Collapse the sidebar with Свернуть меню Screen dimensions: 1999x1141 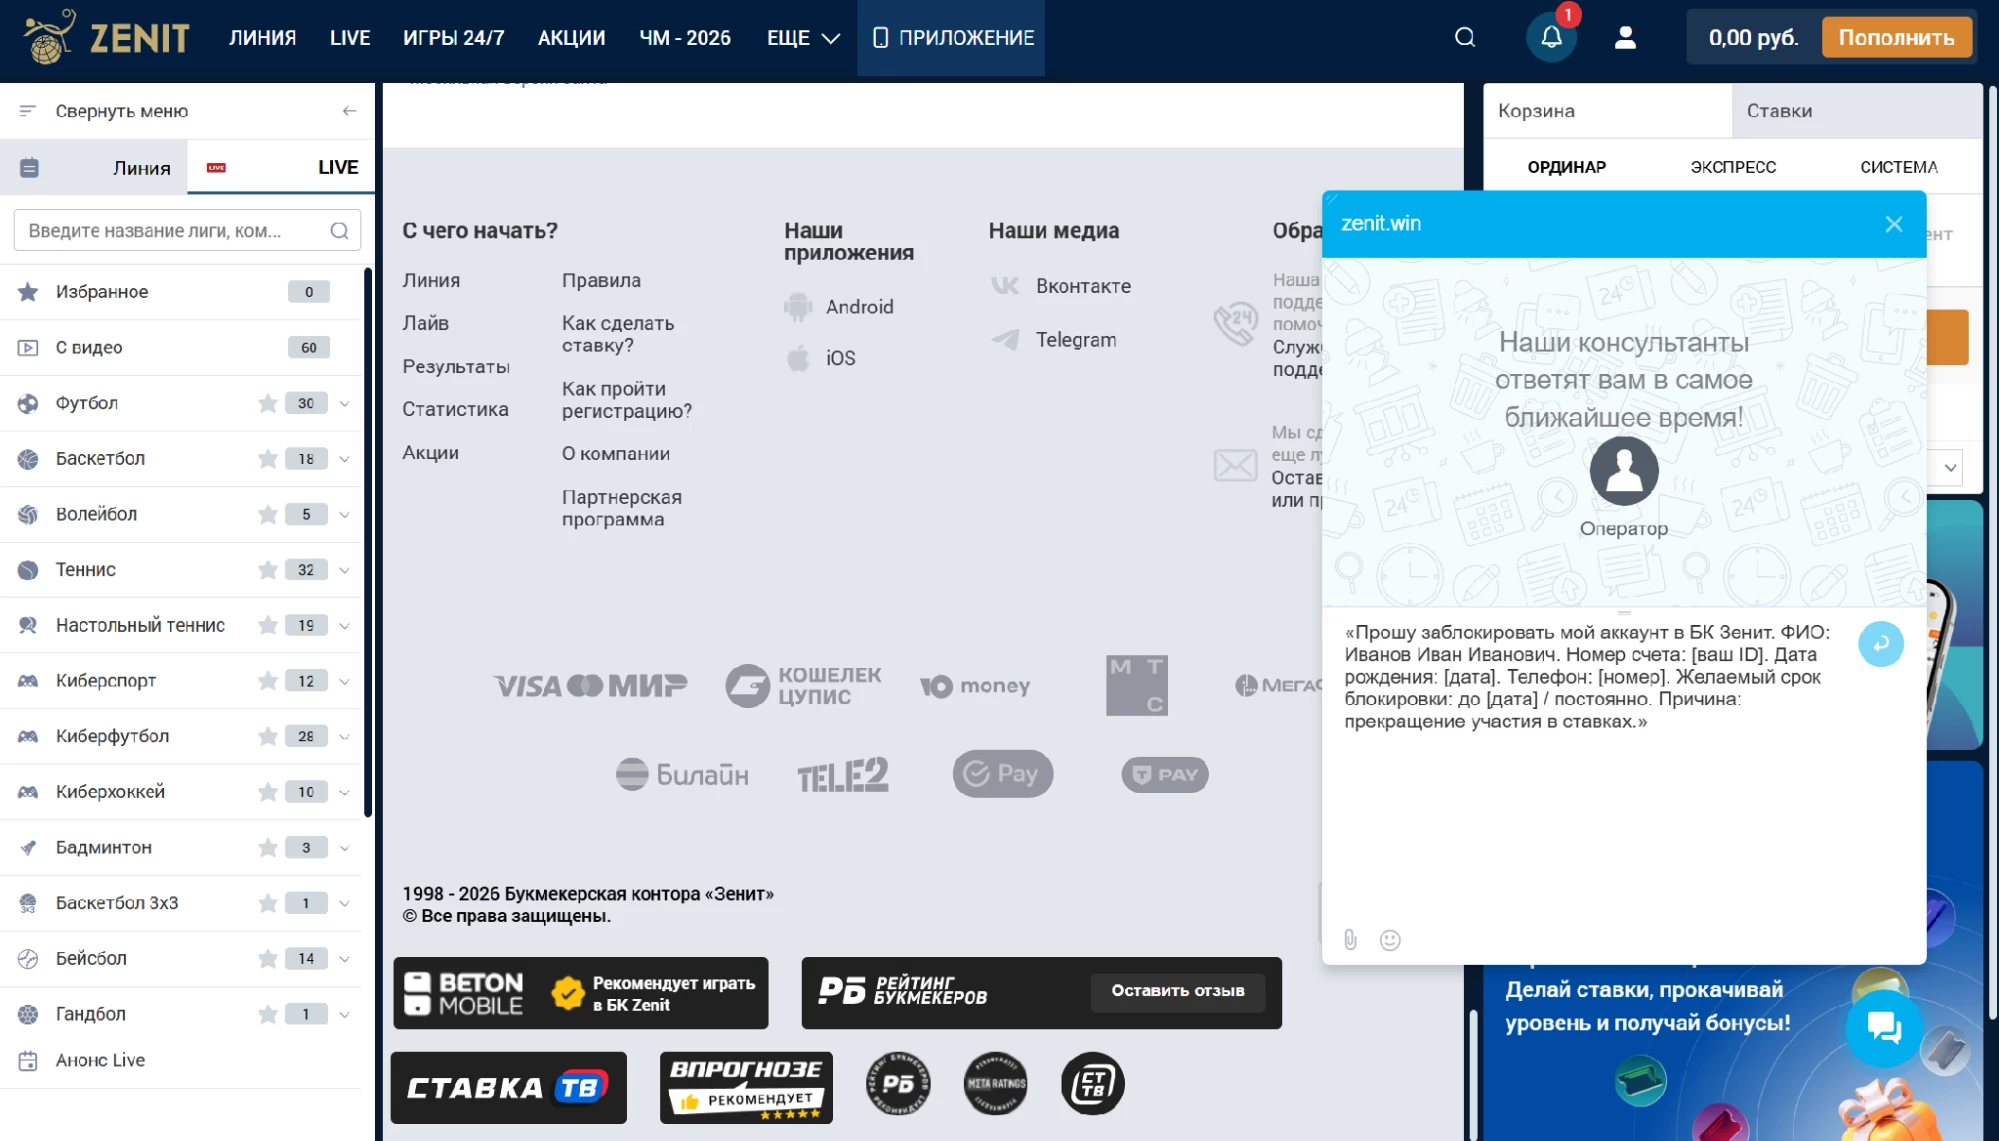(x=187, y=111)
